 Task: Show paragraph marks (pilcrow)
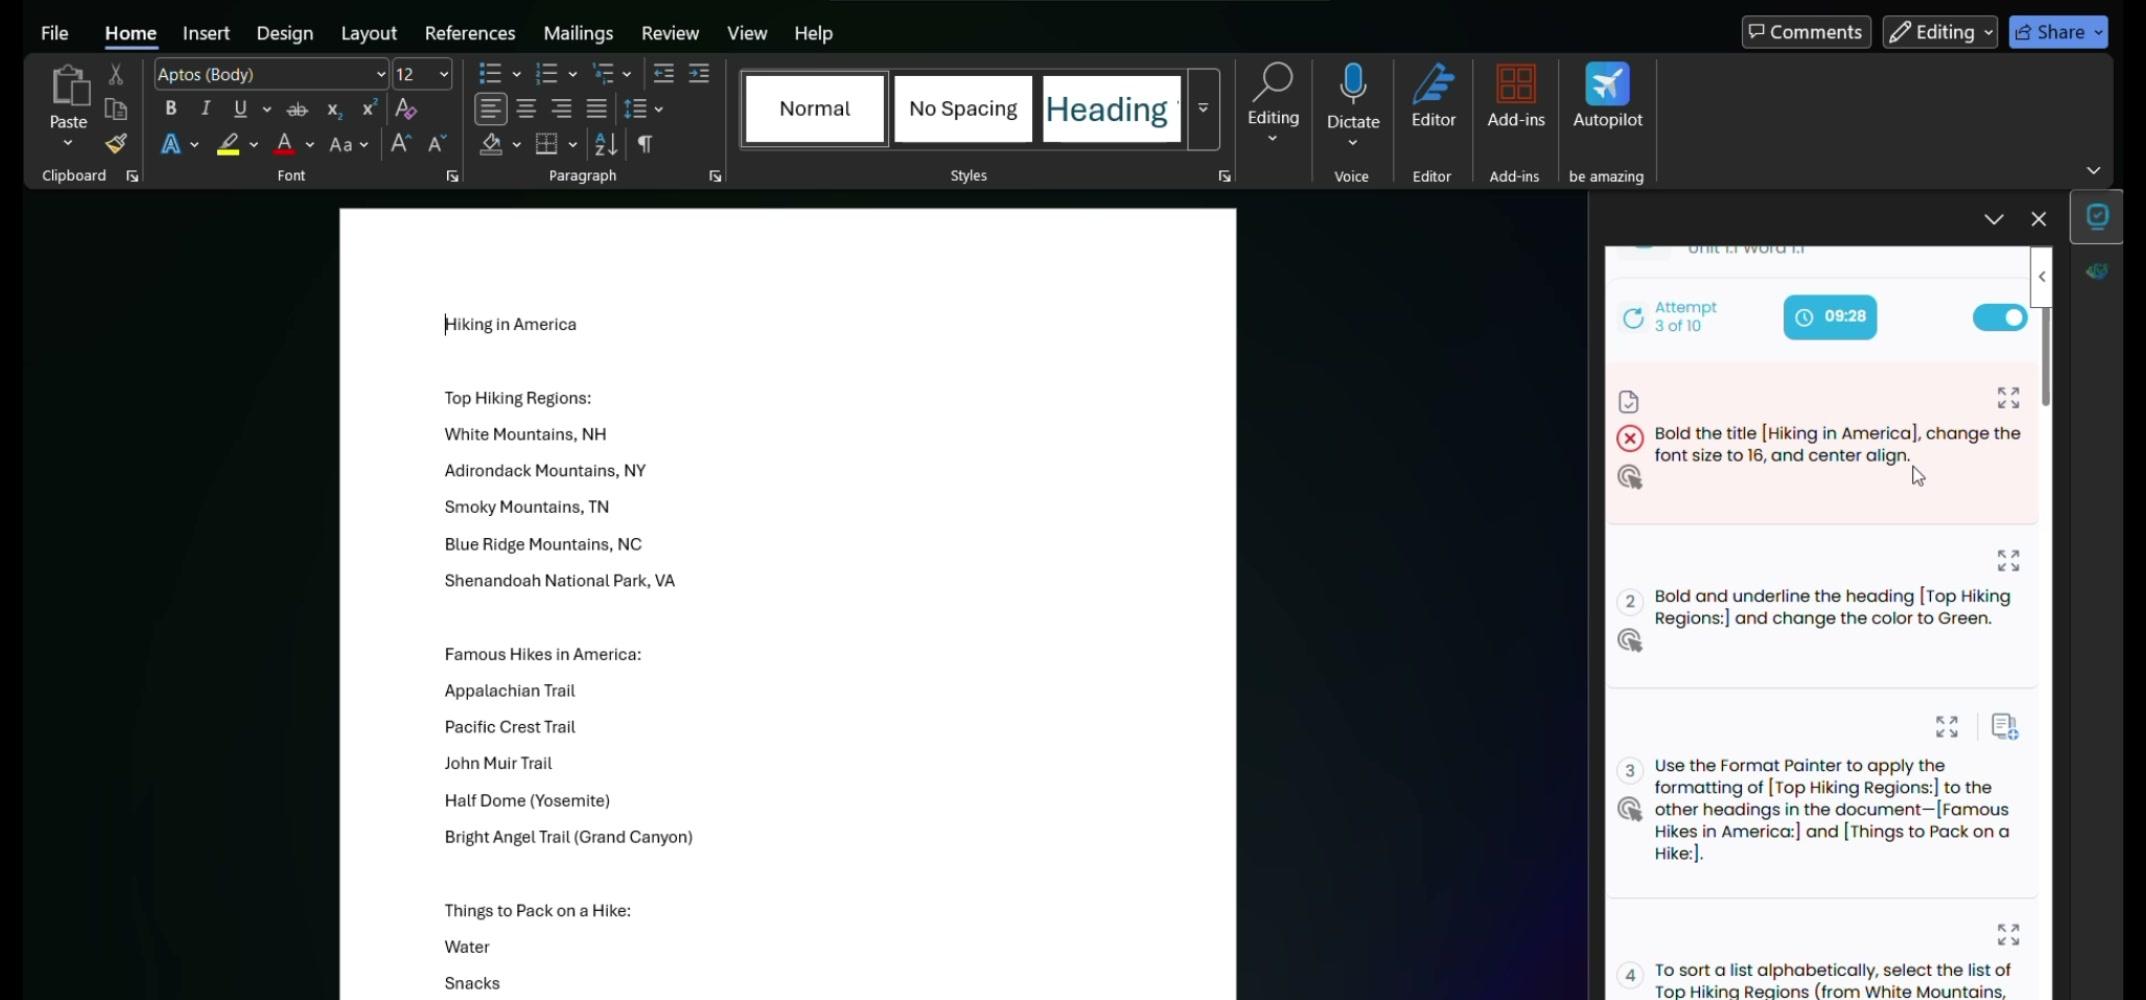[x=645, y=144]
